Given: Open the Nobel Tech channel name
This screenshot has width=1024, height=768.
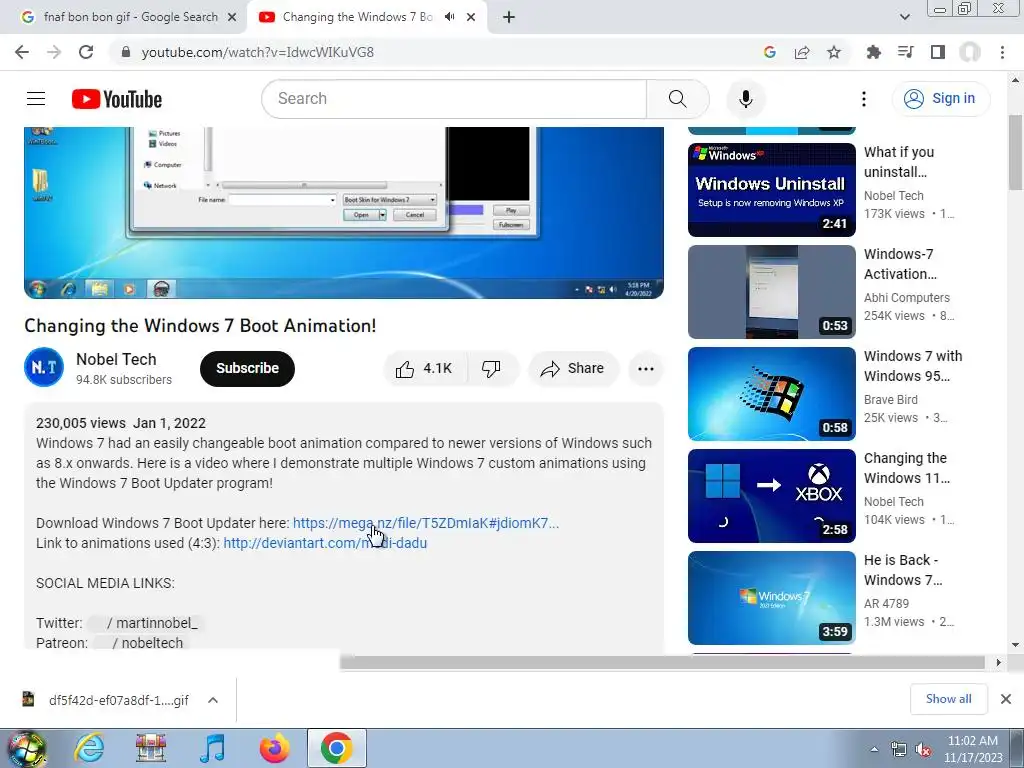Looking at the screenshot, I should click(x=116, y=359).
